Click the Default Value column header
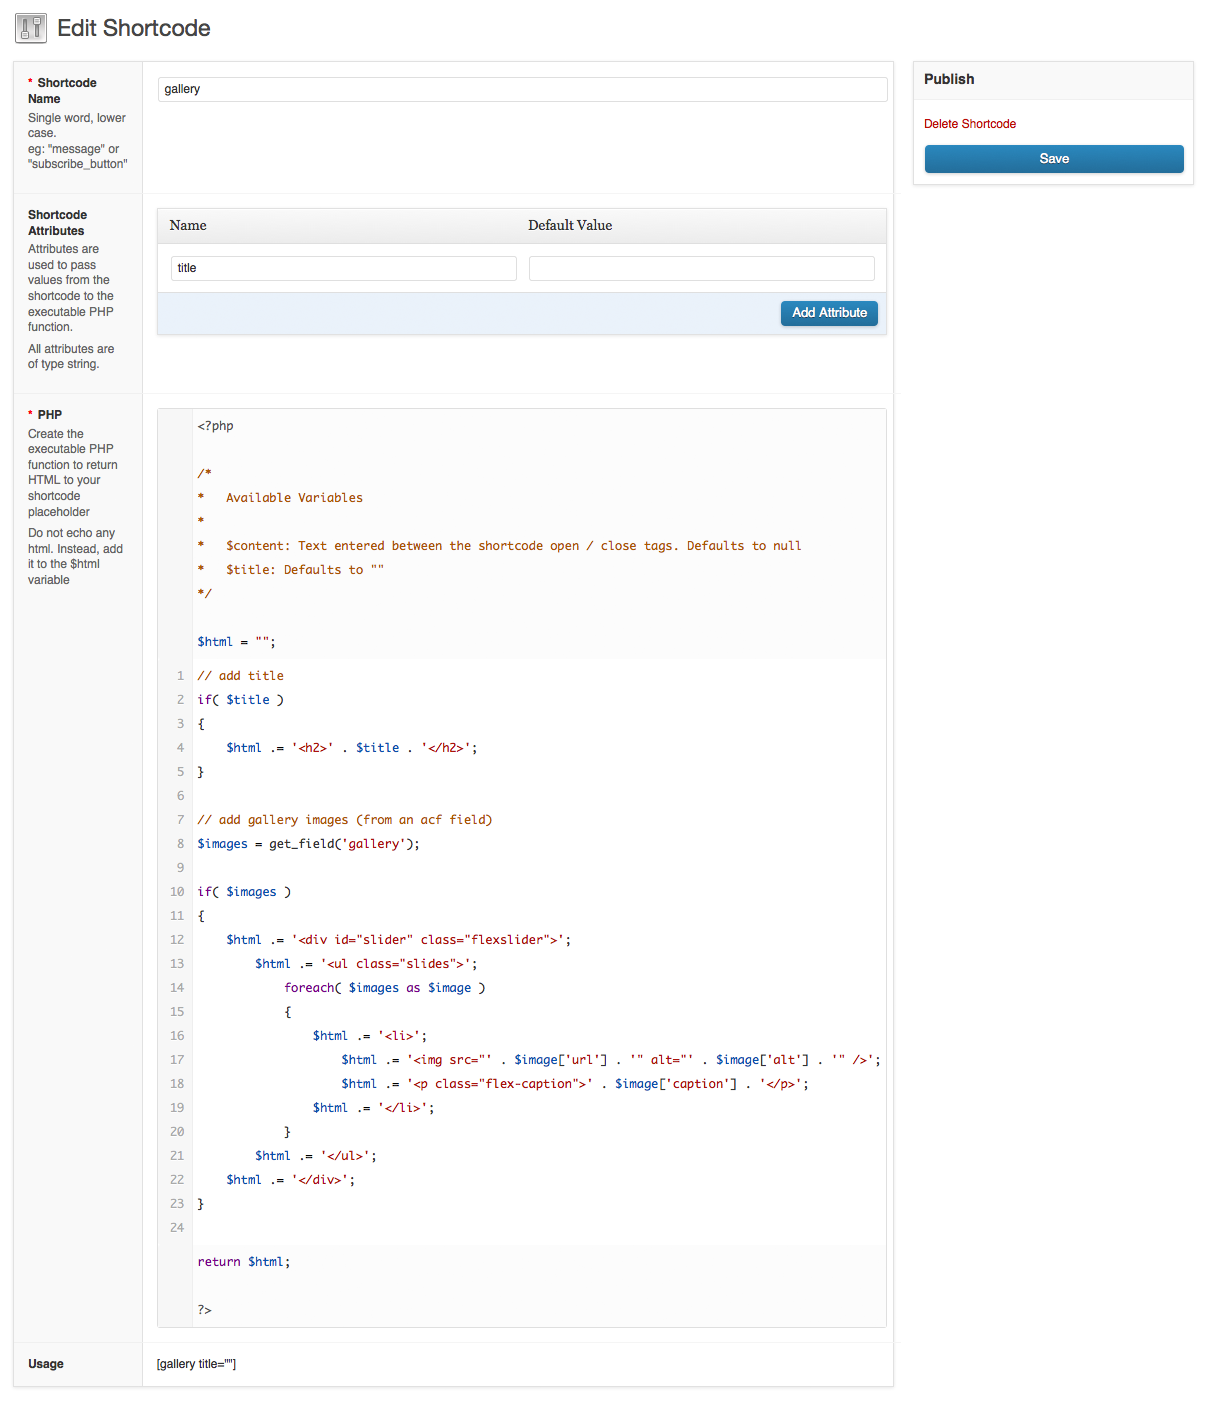Viewport: 1209px width, 1405px height. pos(570,226)
